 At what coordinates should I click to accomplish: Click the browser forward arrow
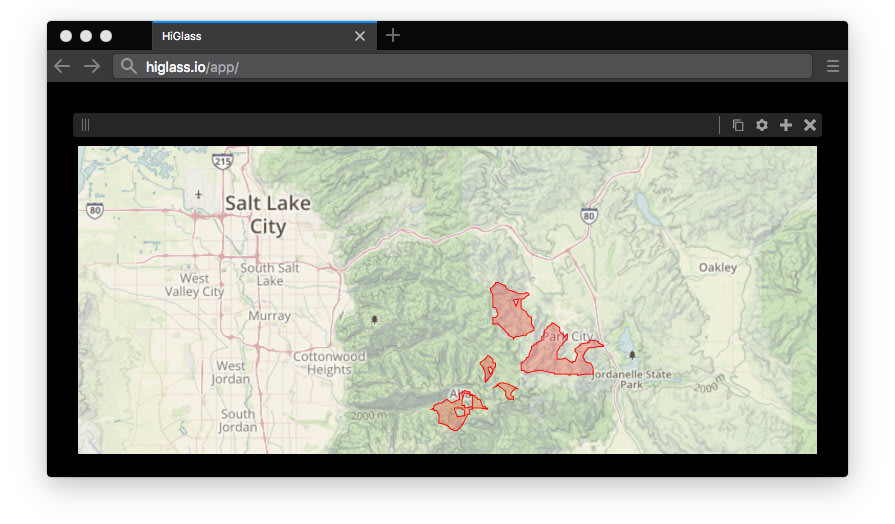pos(92,67)
